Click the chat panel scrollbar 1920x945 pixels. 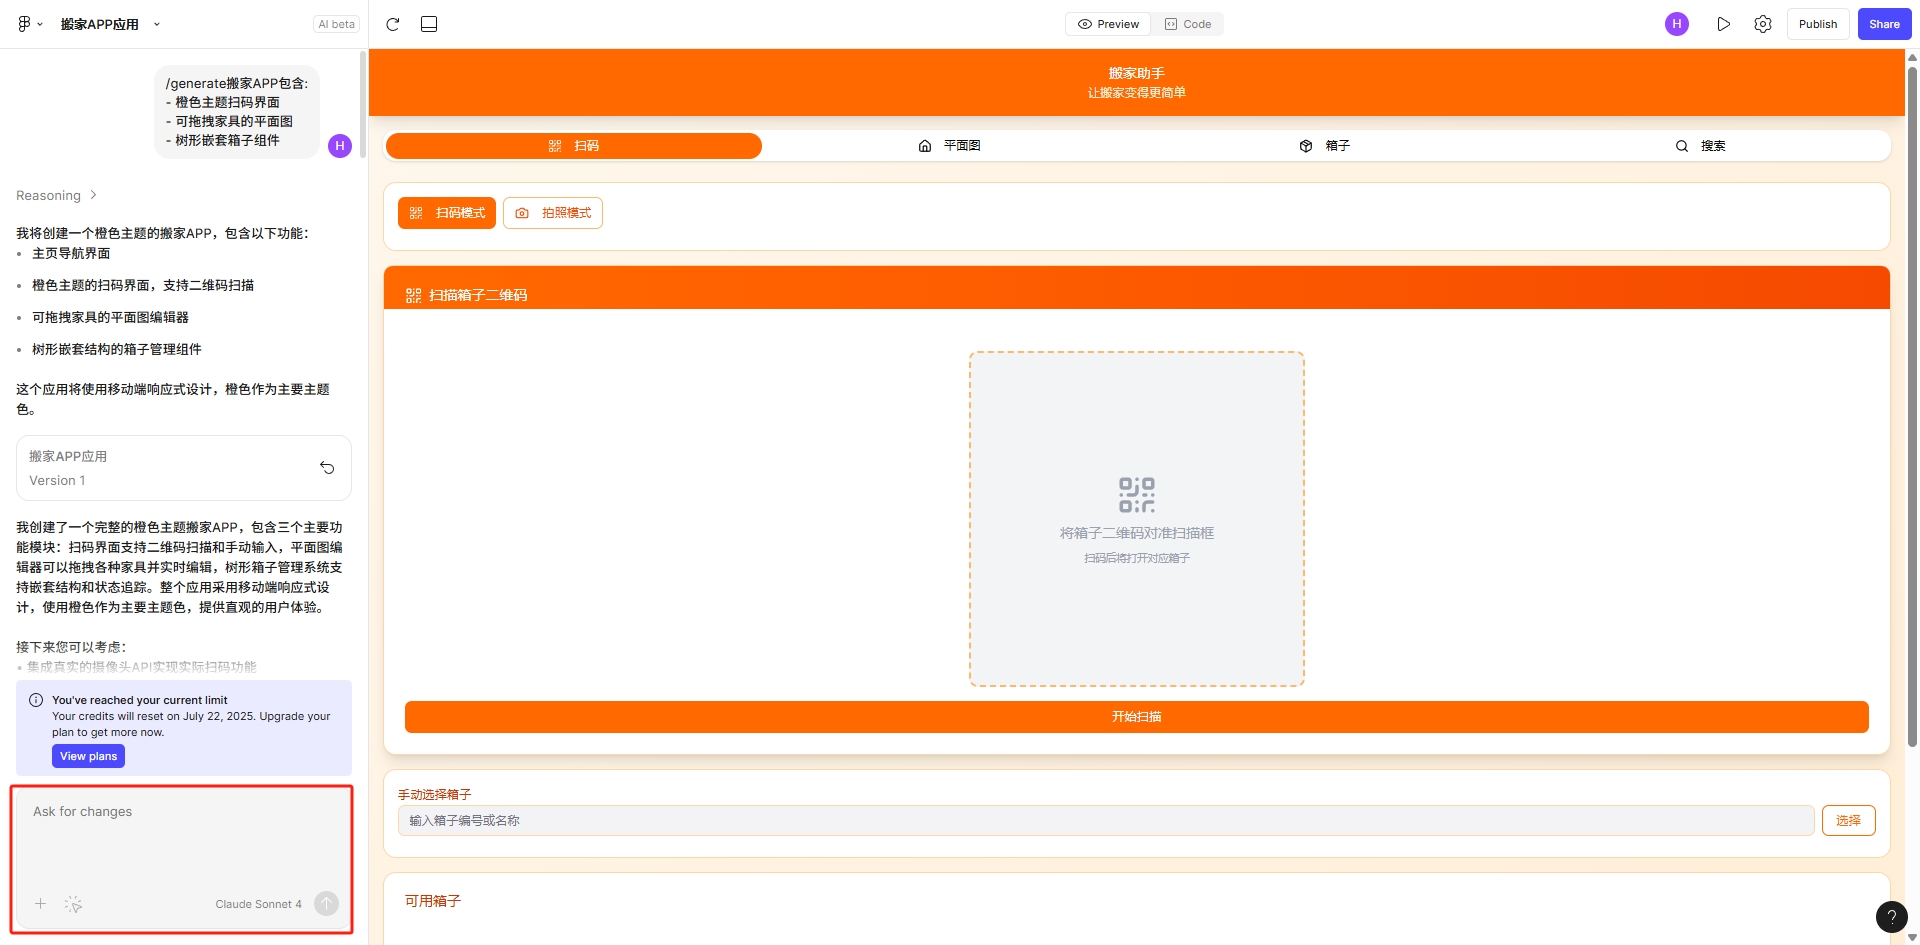coord(362,104)
